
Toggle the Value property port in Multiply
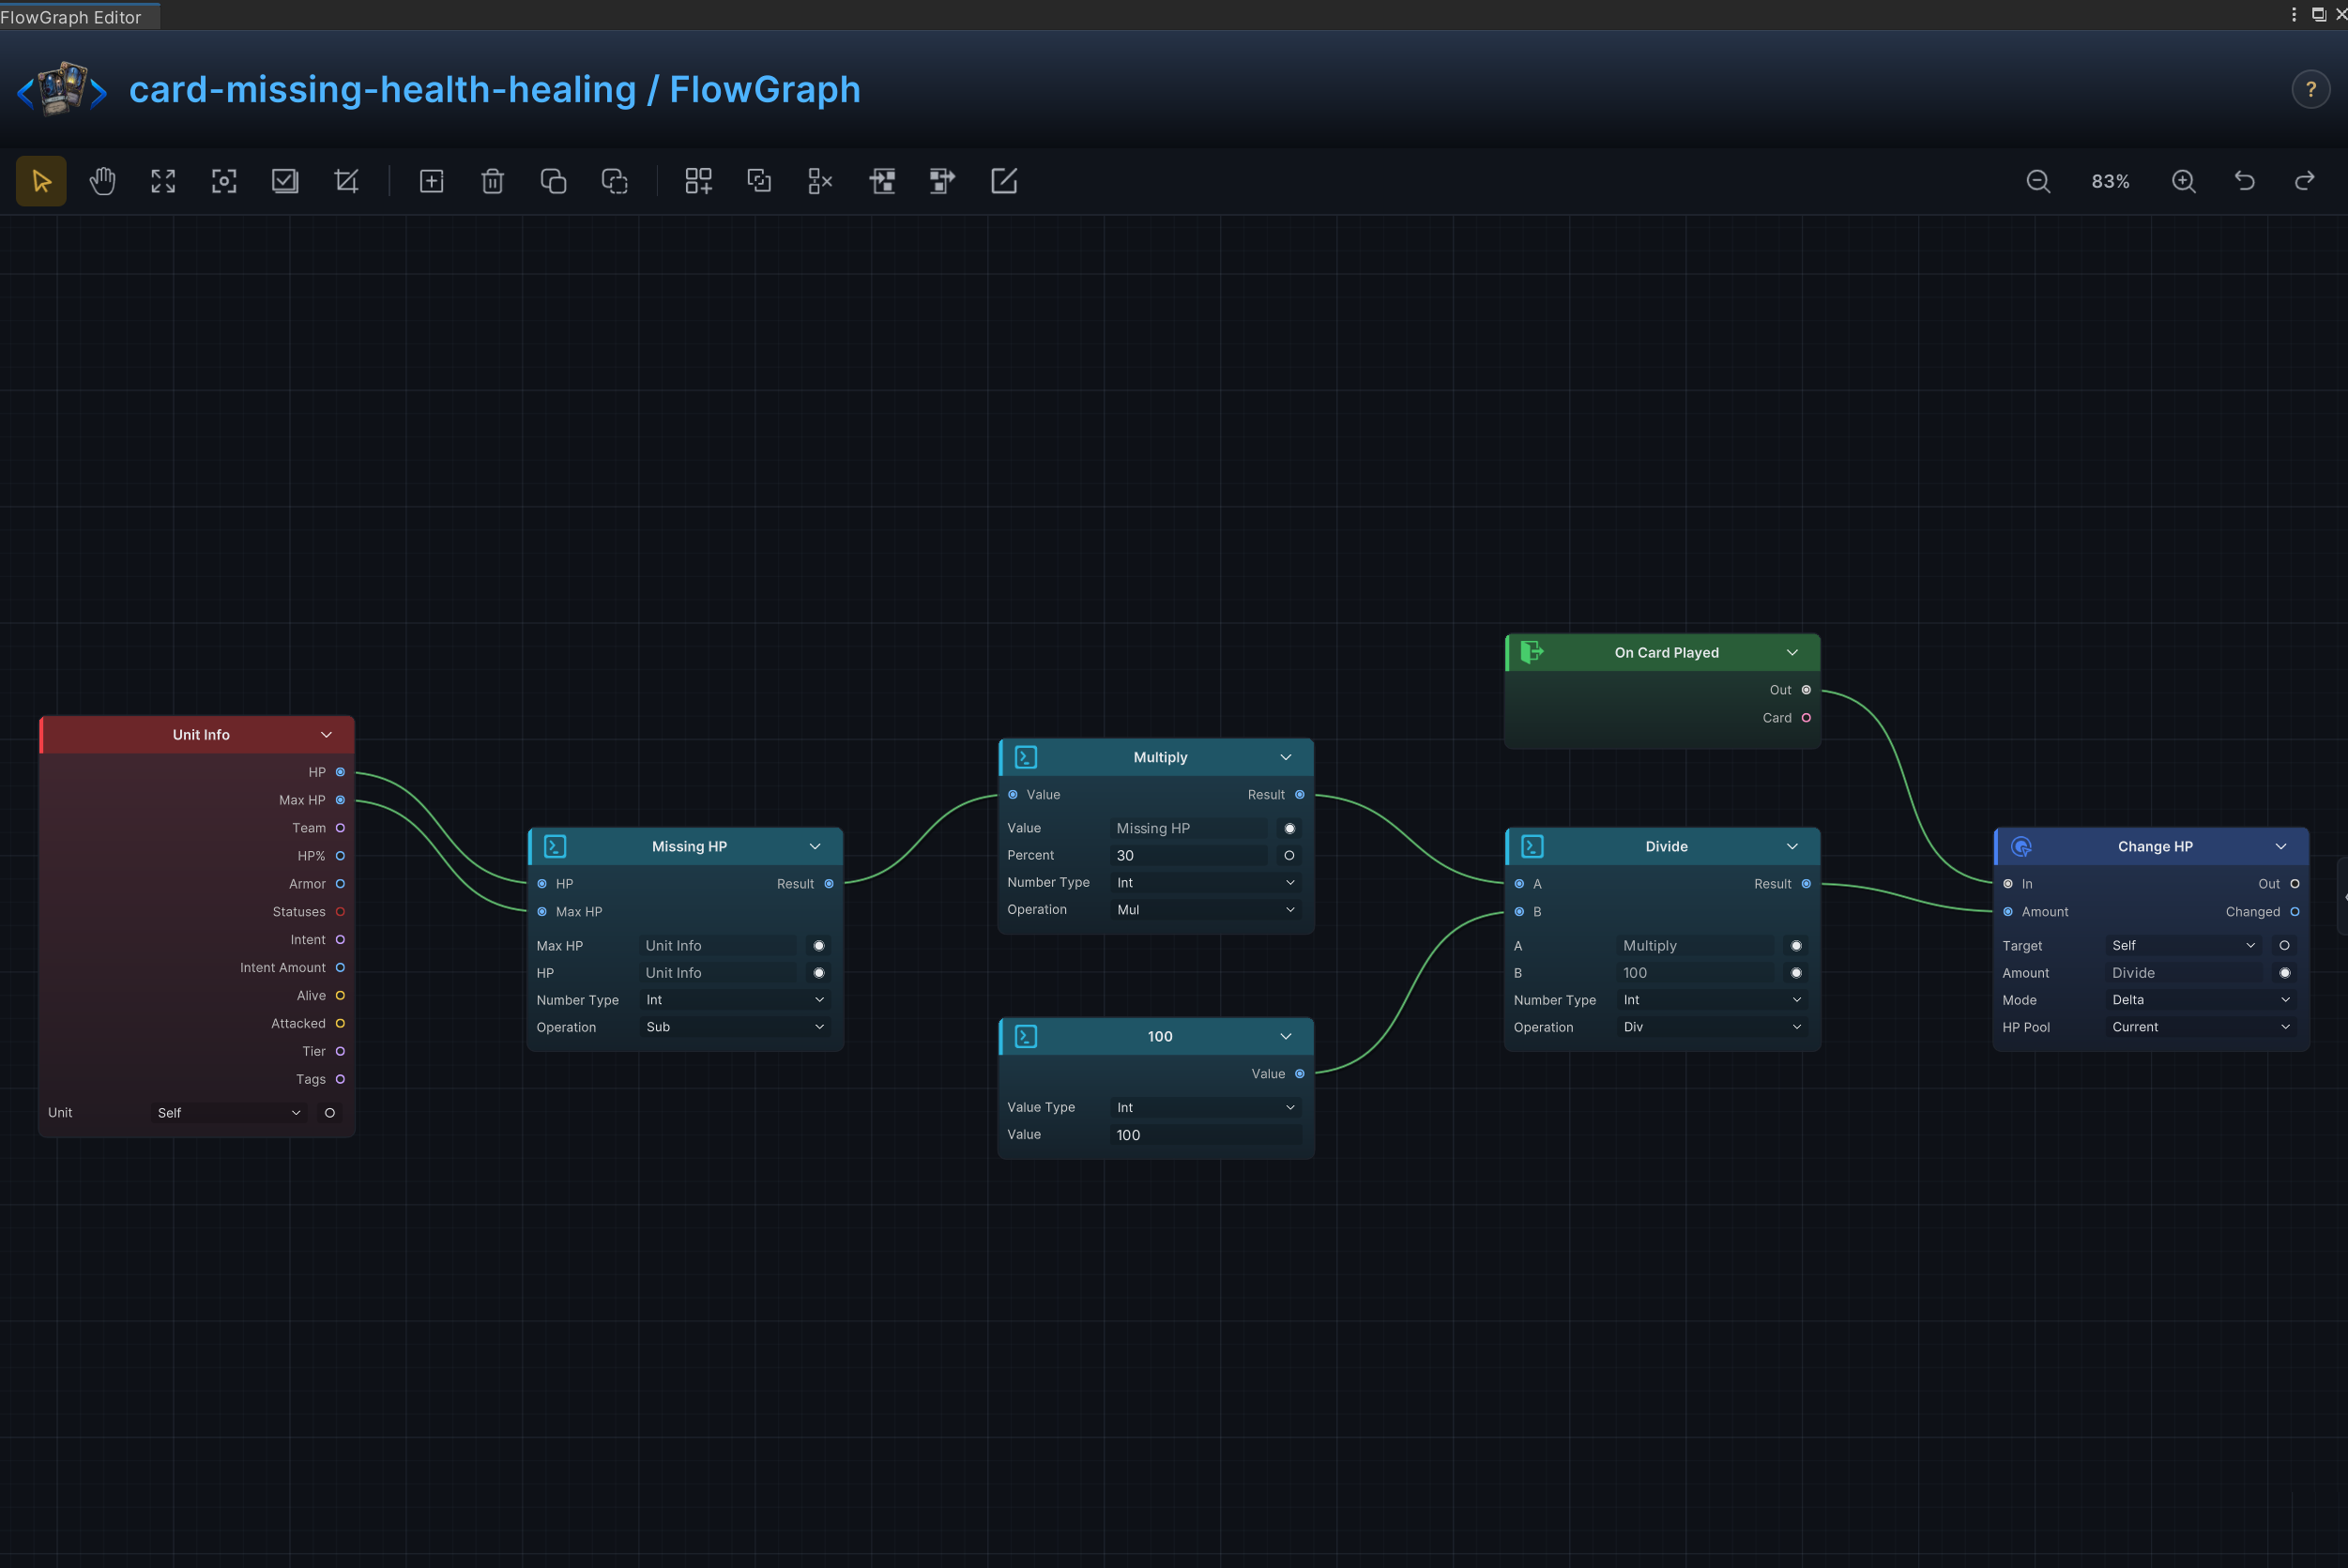[1289, 829]
